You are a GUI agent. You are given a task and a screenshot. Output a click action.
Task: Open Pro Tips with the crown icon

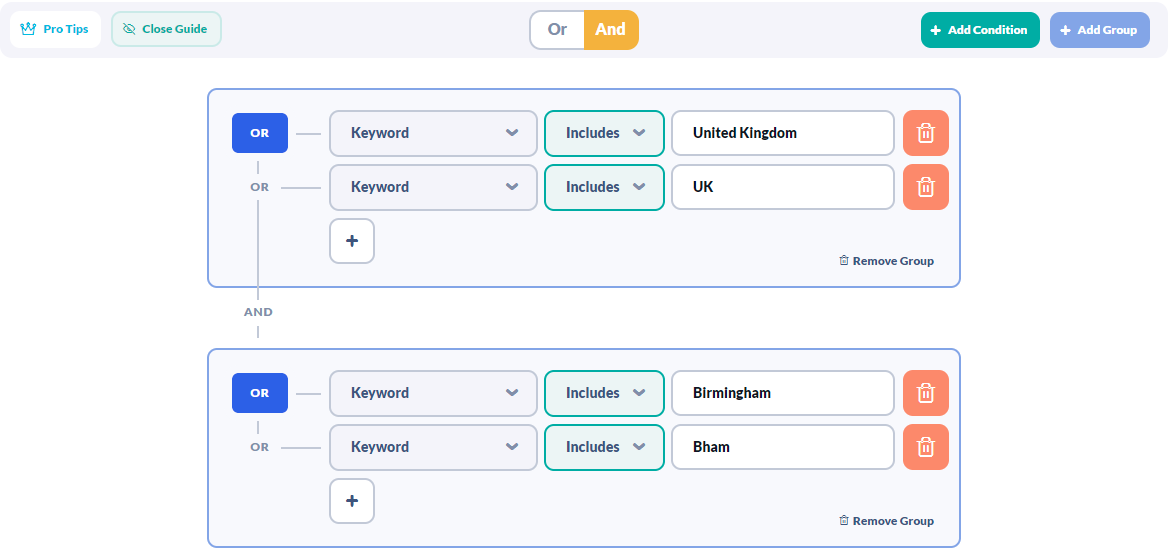pos(55,29)
